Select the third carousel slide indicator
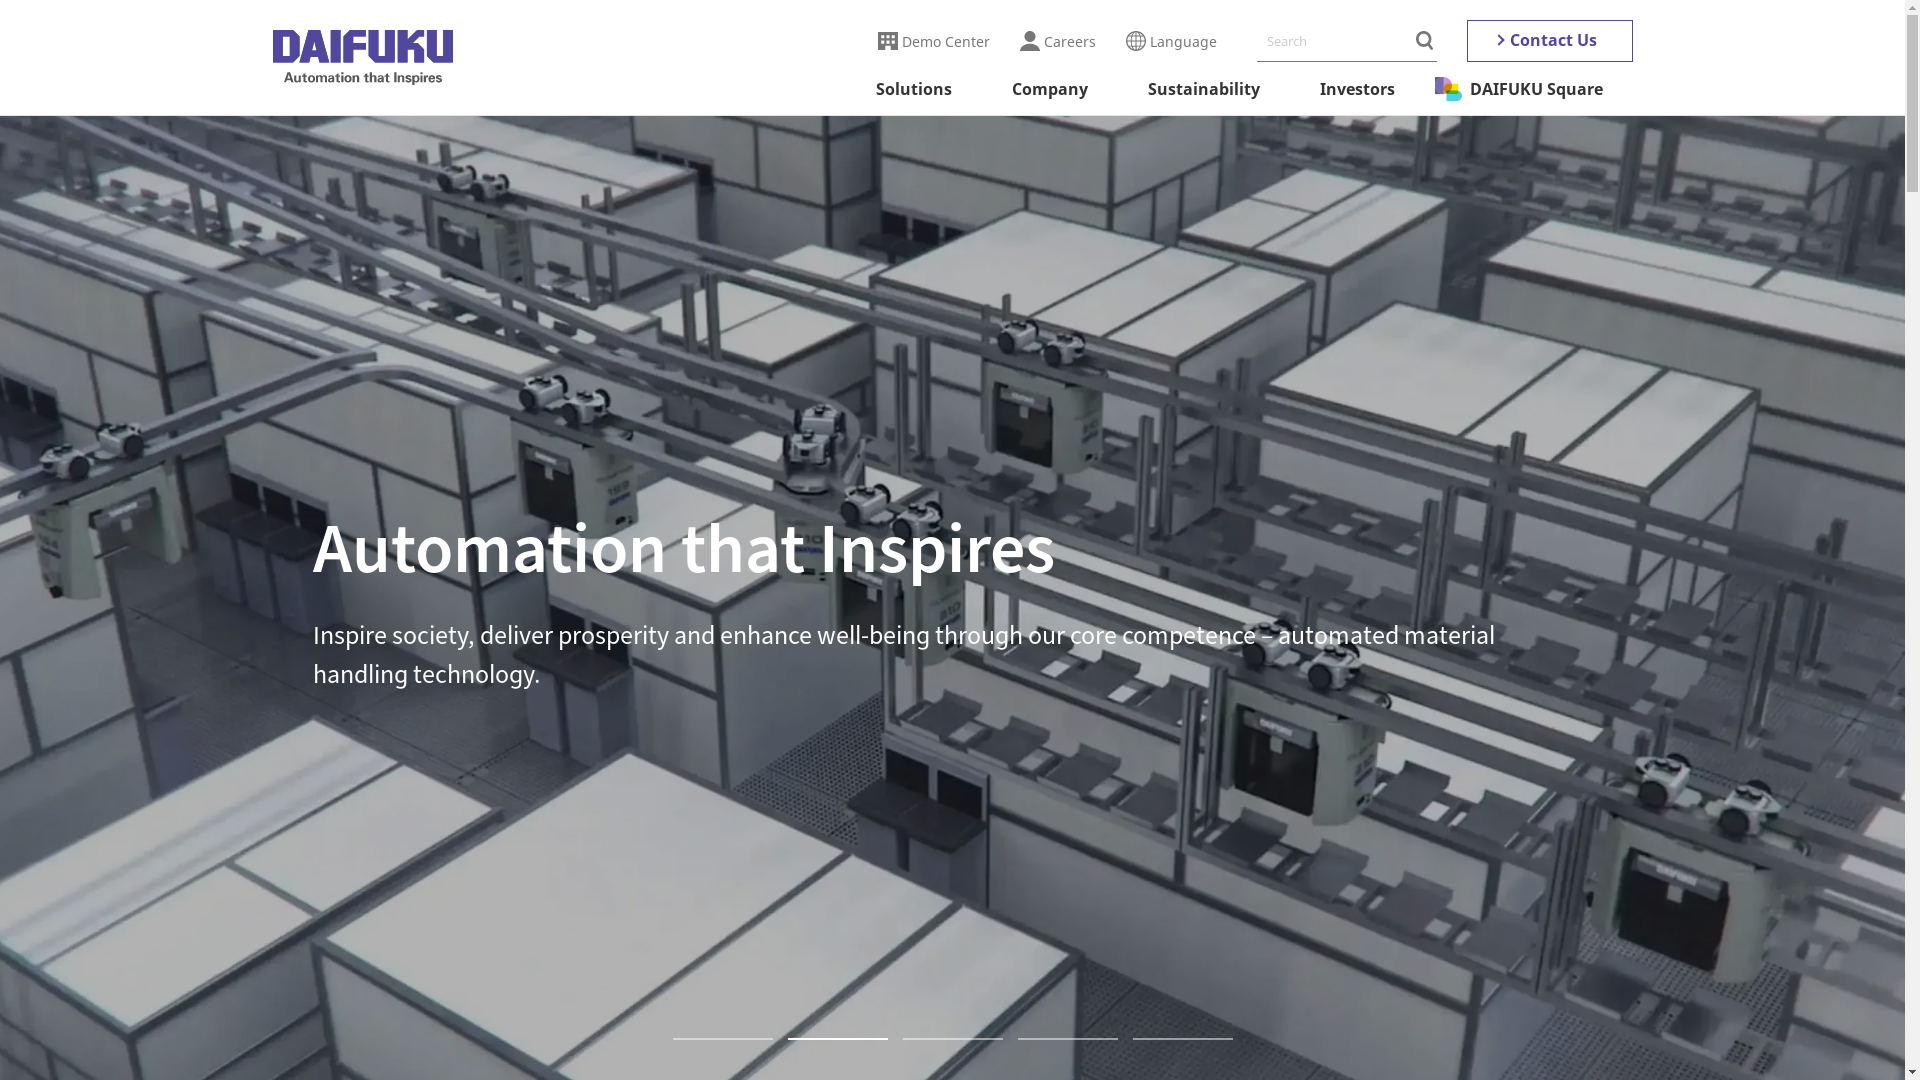This screenshot has height=1080, width=1920. point(952,1038)
